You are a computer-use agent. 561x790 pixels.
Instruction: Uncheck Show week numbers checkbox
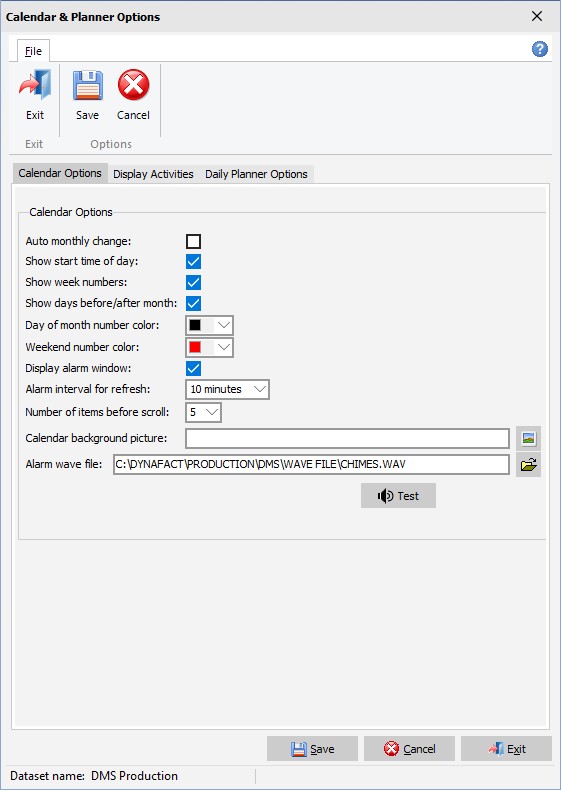194,283
